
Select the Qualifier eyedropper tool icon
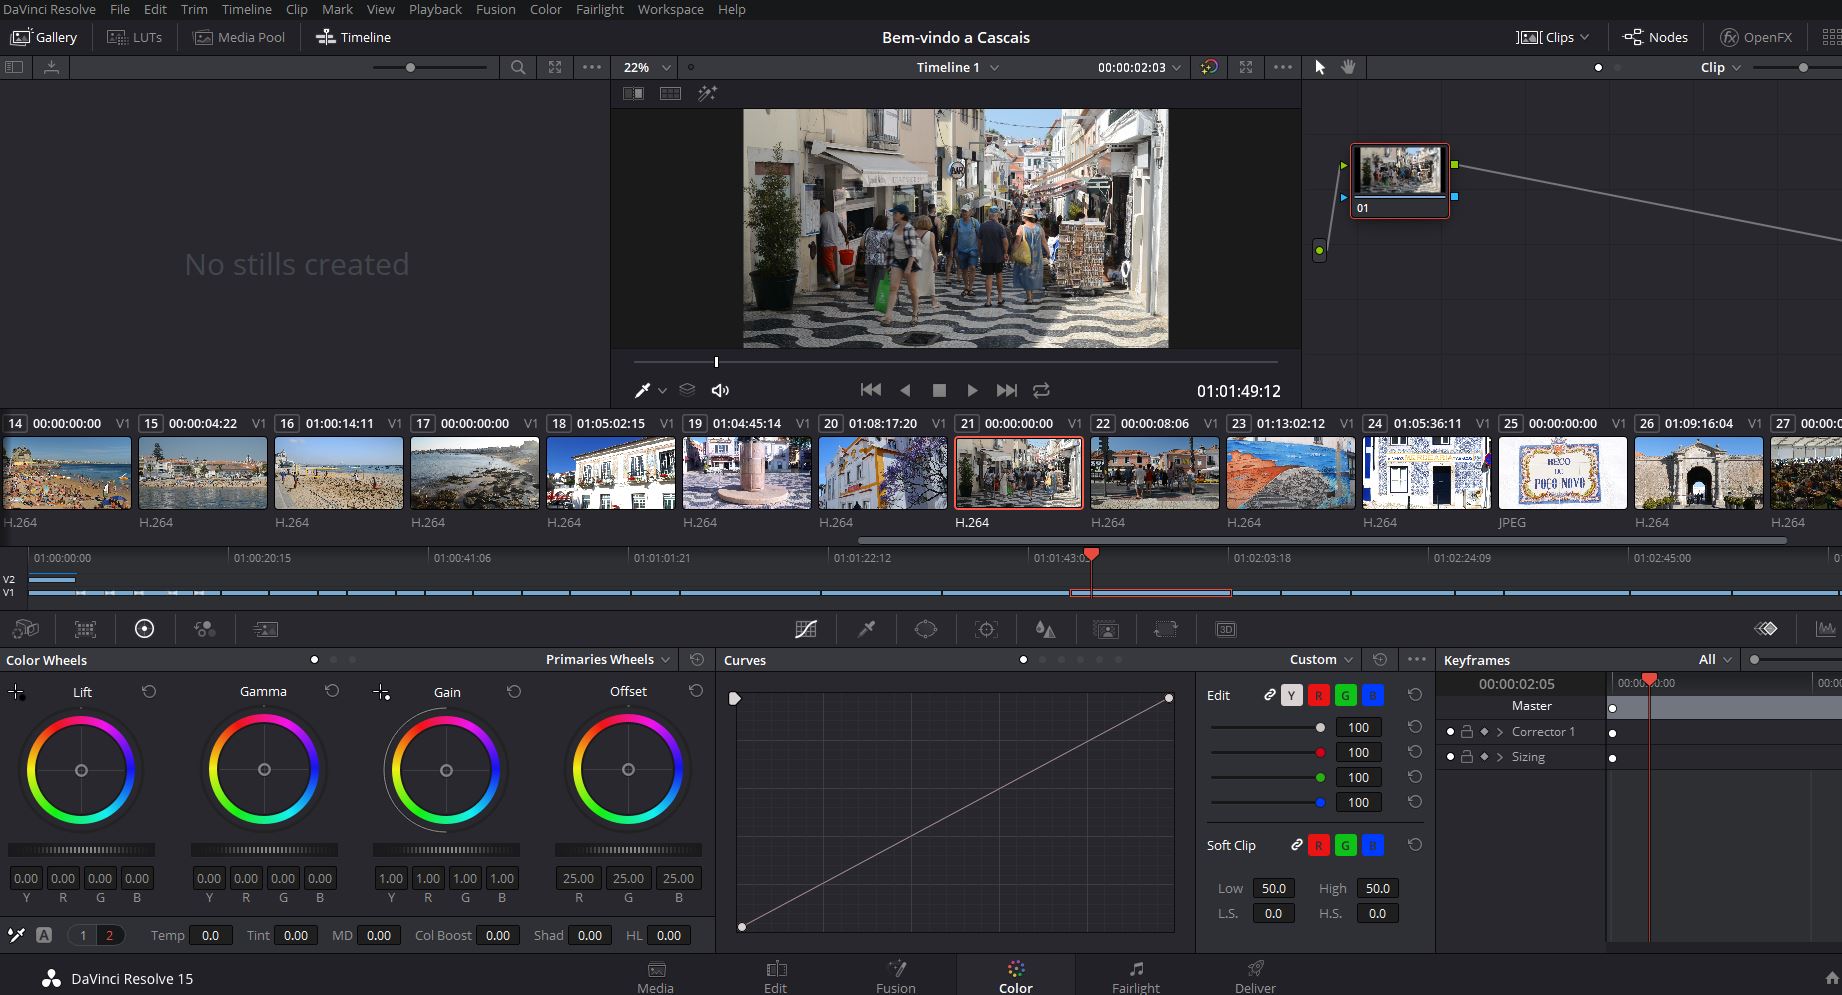(x=866, y=629)
